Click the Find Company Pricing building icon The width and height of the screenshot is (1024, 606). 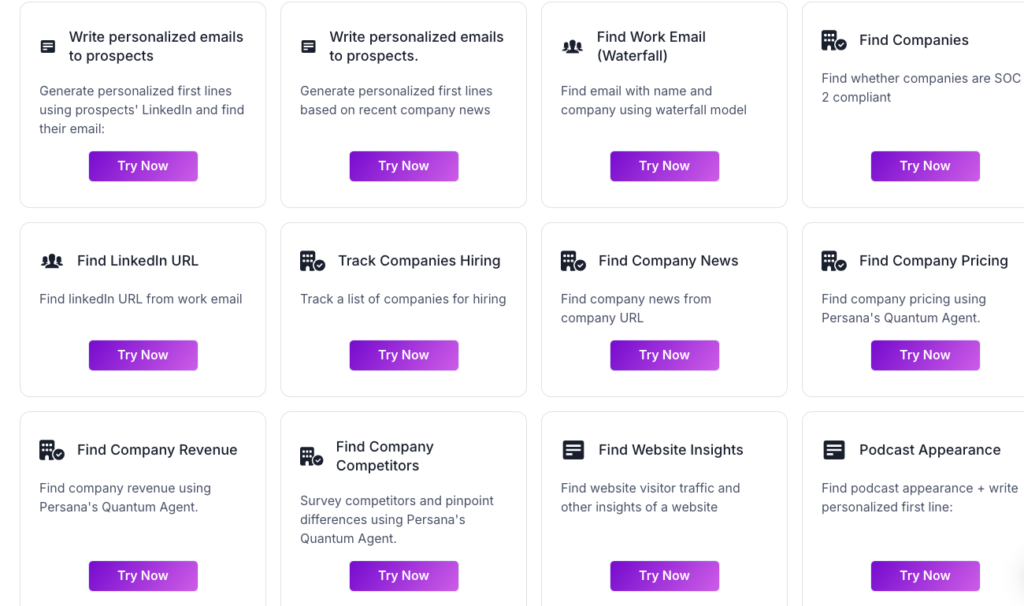834,261
